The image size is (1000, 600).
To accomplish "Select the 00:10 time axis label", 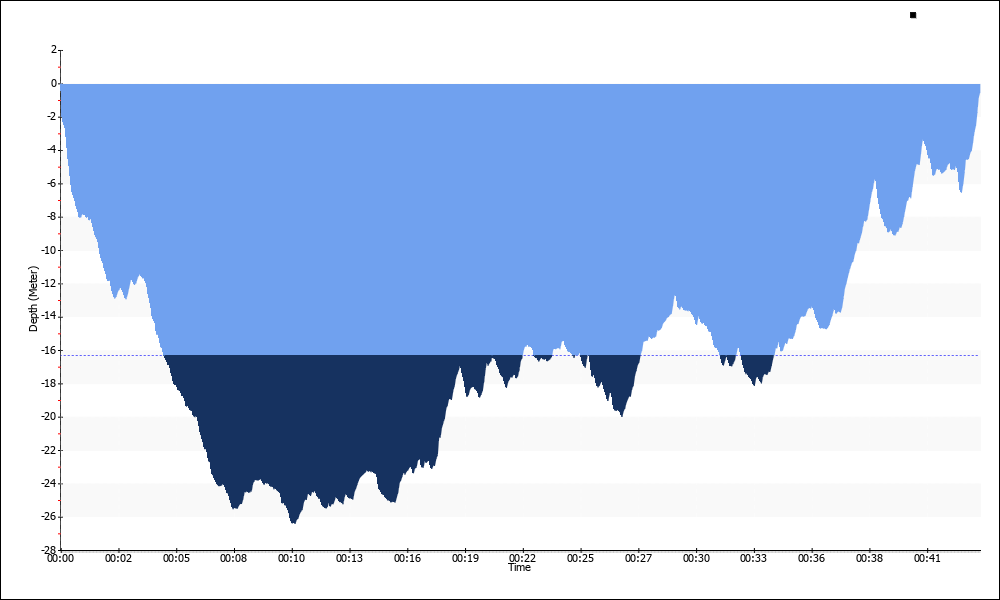I will point(291,558).
